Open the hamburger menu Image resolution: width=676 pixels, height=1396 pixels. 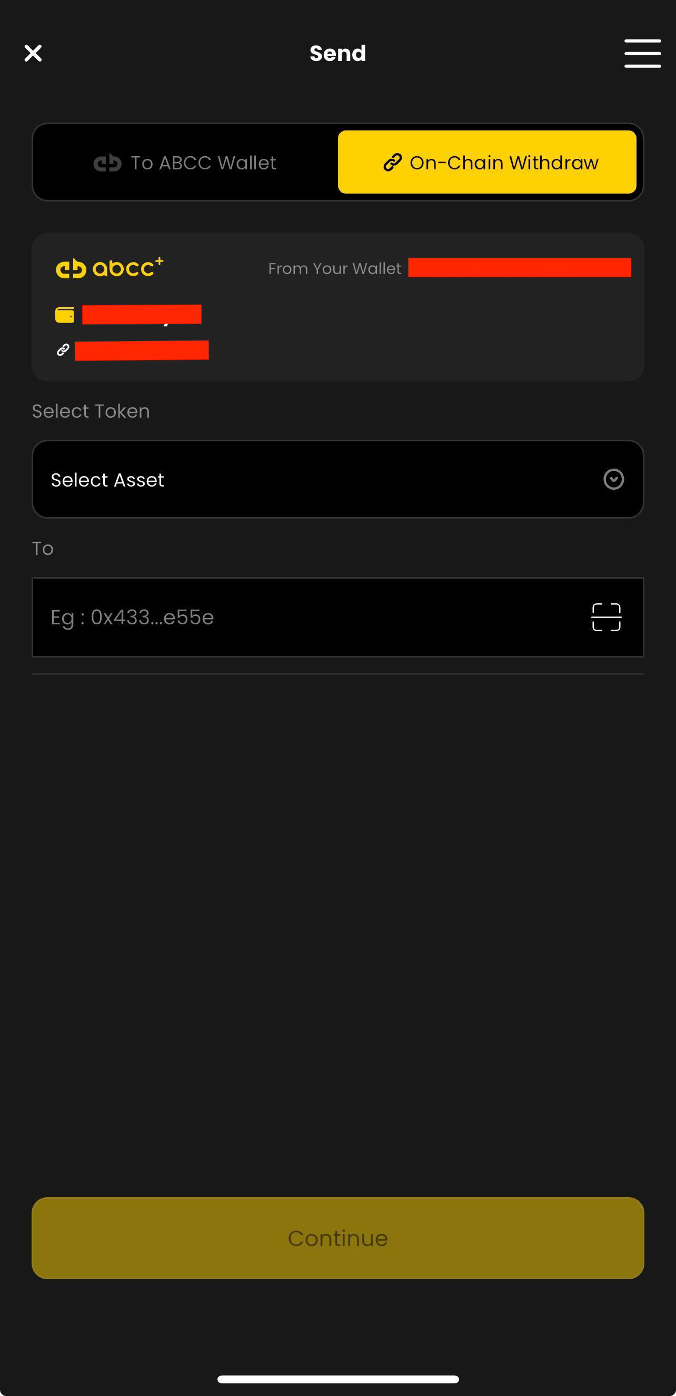click(x=642, y=53)
